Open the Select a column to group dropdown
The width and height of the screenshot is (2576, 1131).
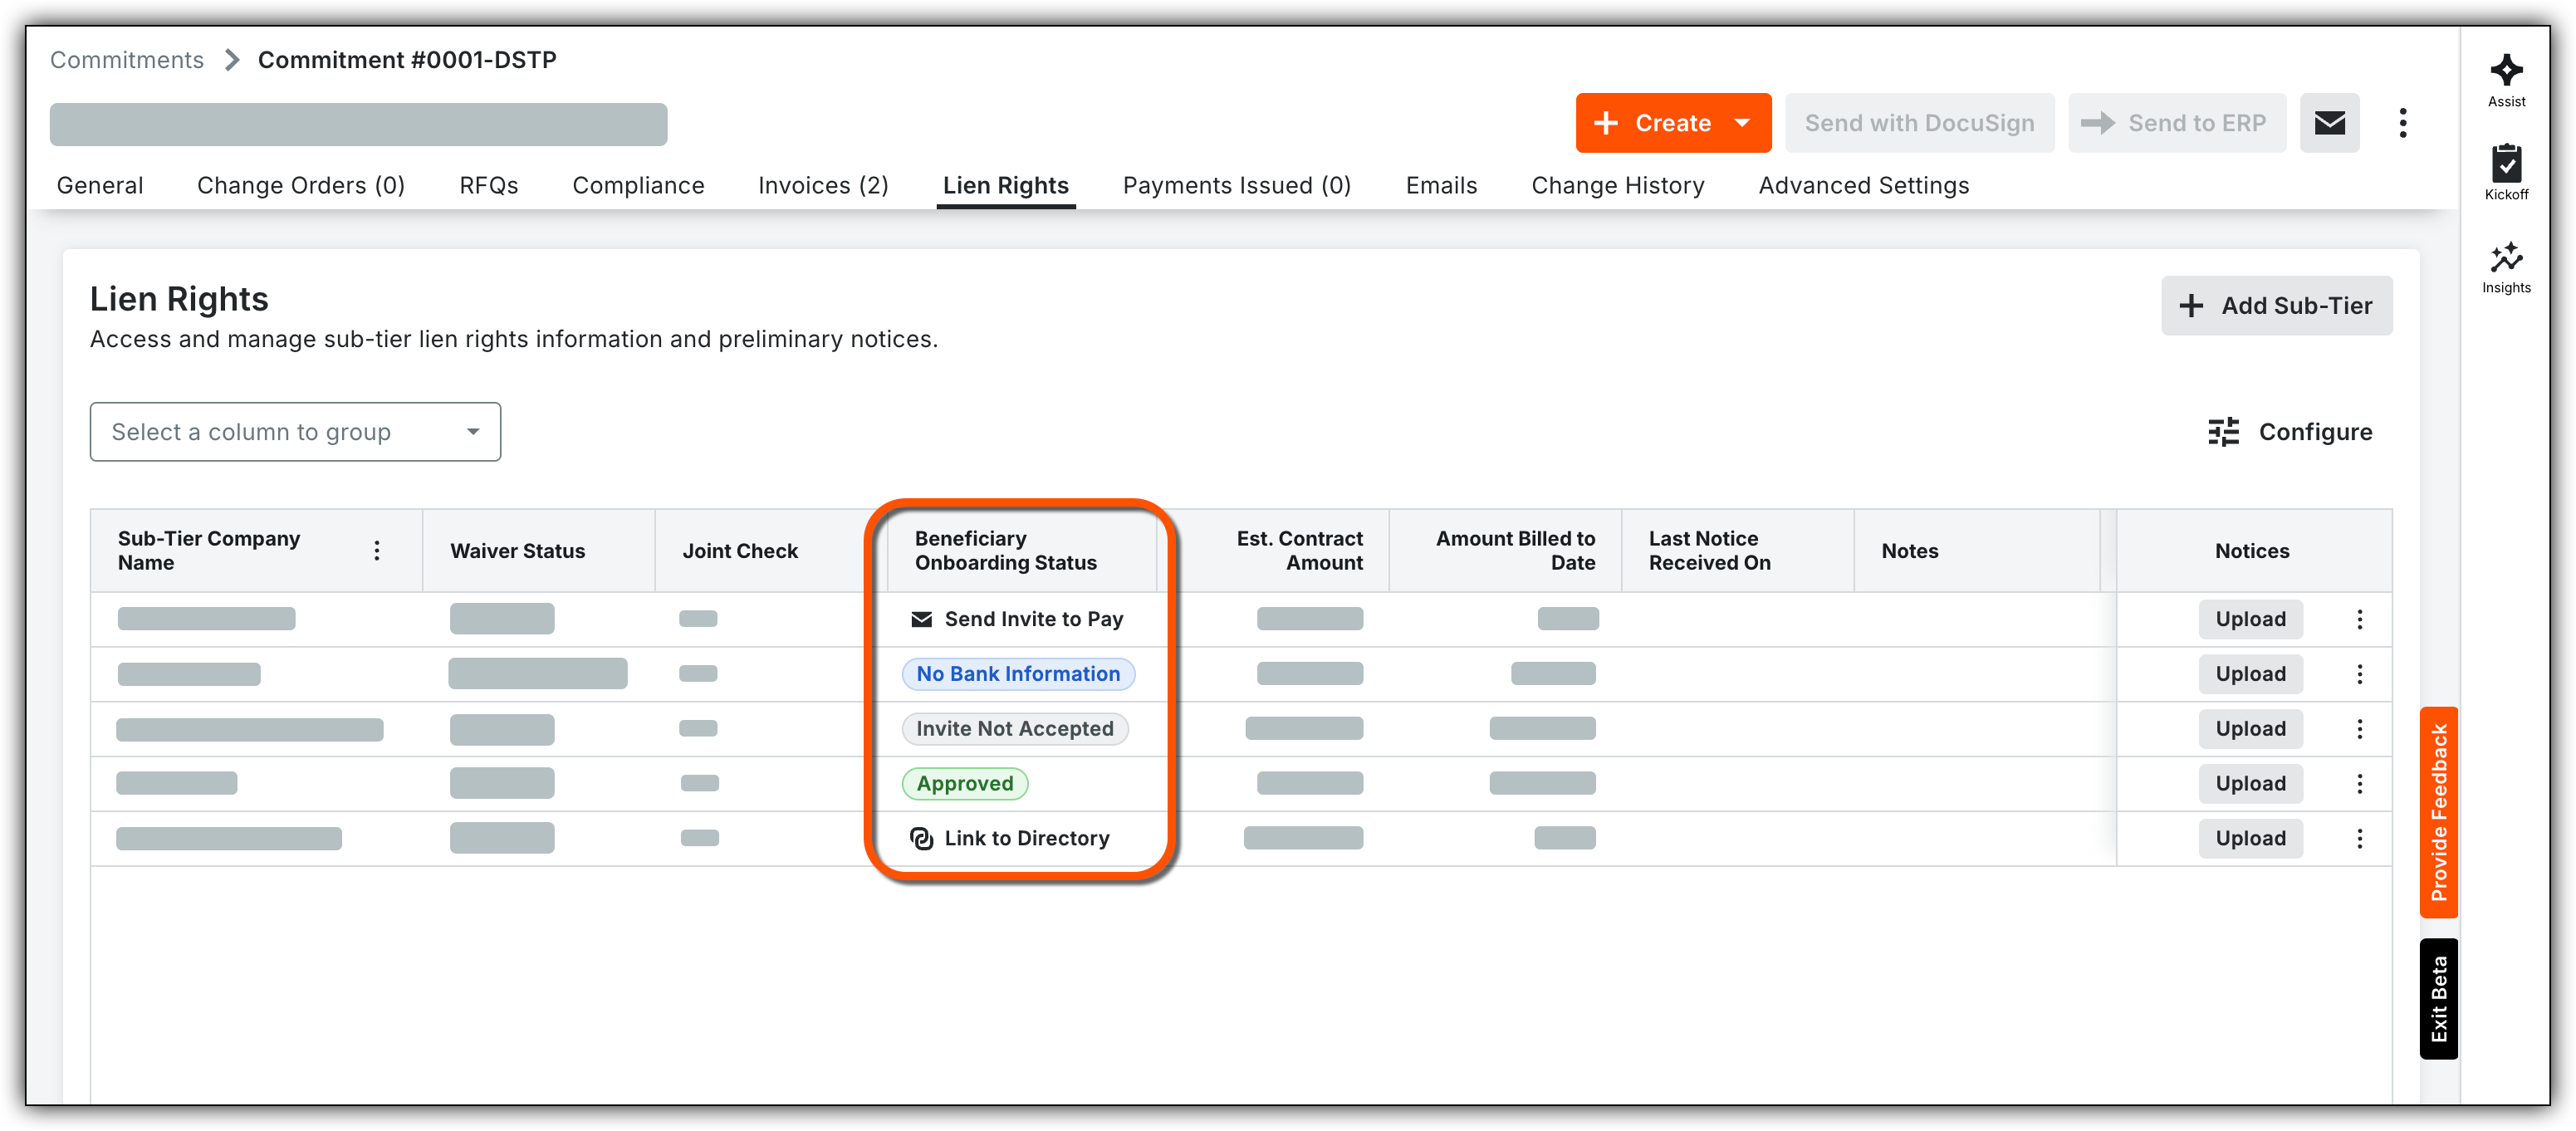click(295, 432)
